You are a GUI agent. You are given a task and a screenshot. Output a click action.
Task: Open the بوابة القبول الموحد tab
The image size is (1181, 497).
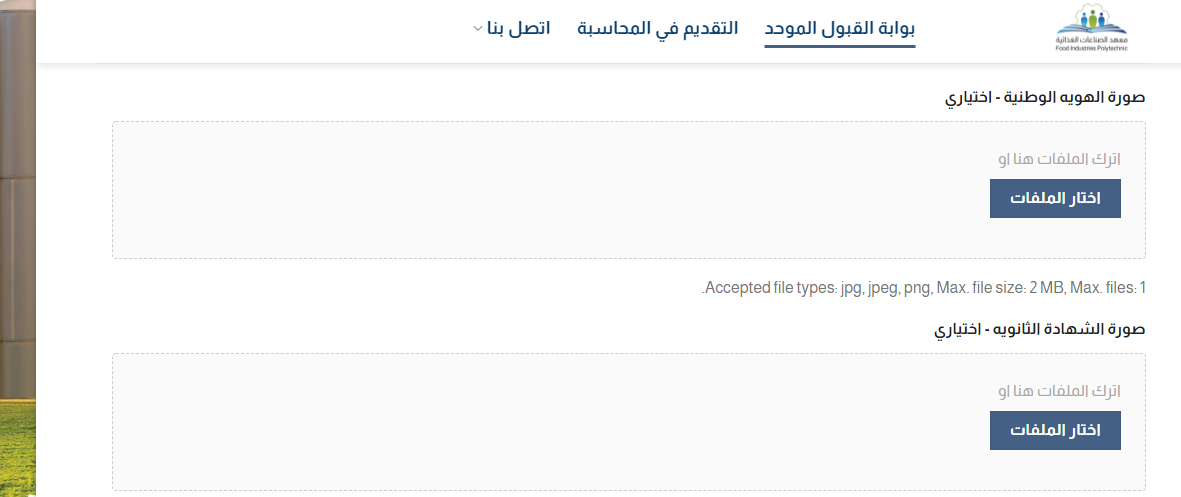(x=840, y=28)
